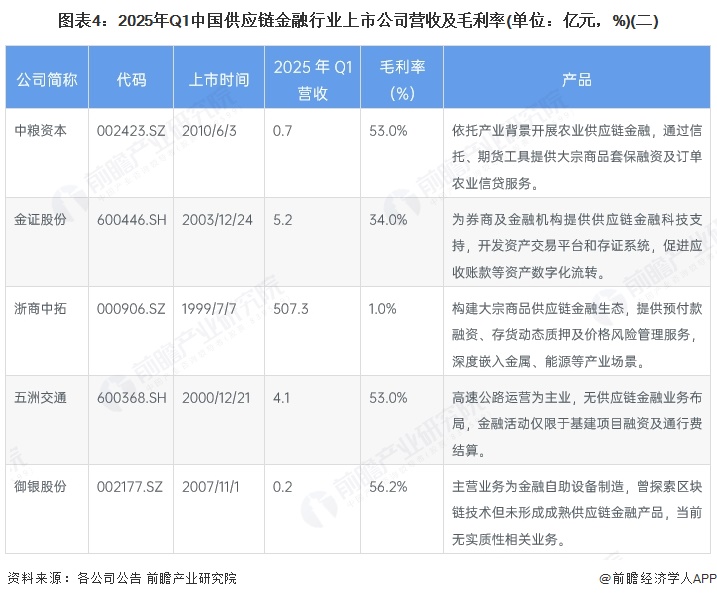This screenshot has height=599, width=717.
Task: Click the 中粮资本 gross margin '53.0%'
Action: [388, 131]
